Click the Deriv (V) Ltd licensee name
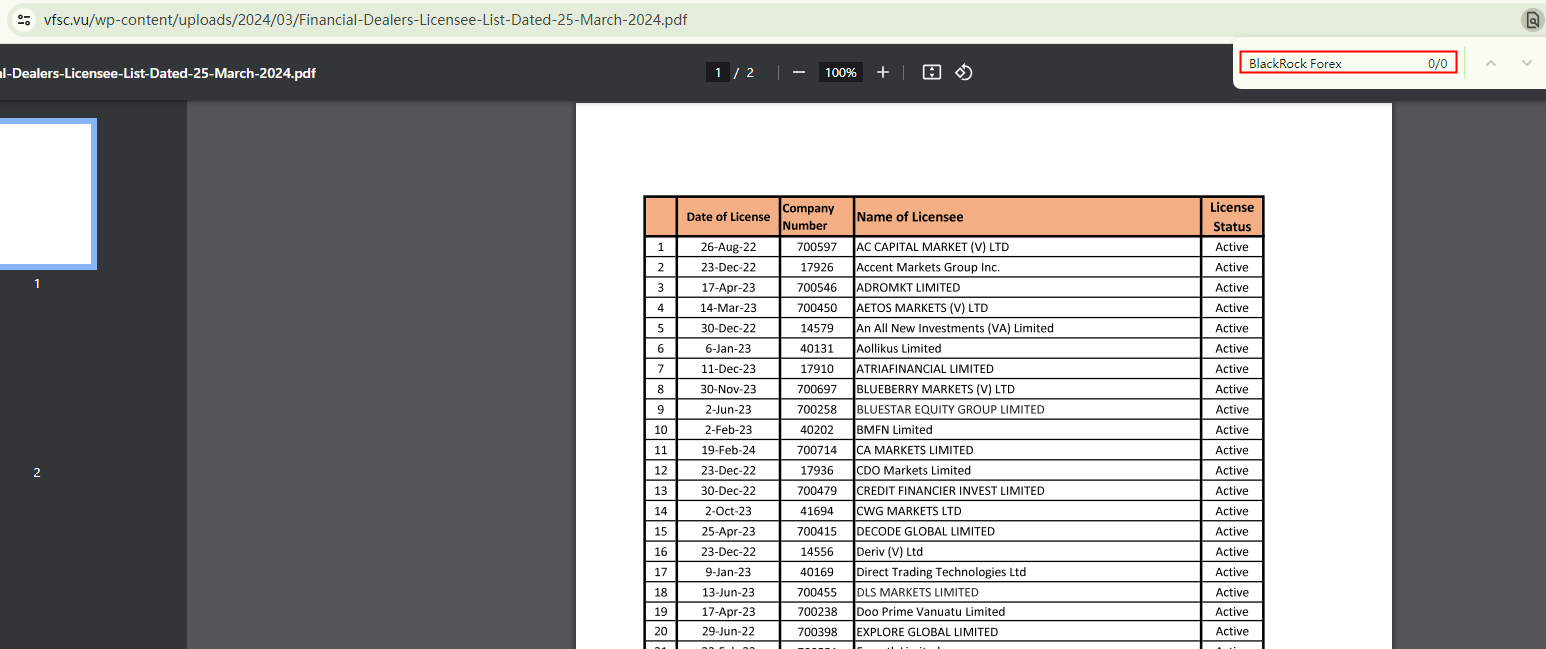Image resolution: width=1546 pixels, height=649 pixels. [889, 552]
